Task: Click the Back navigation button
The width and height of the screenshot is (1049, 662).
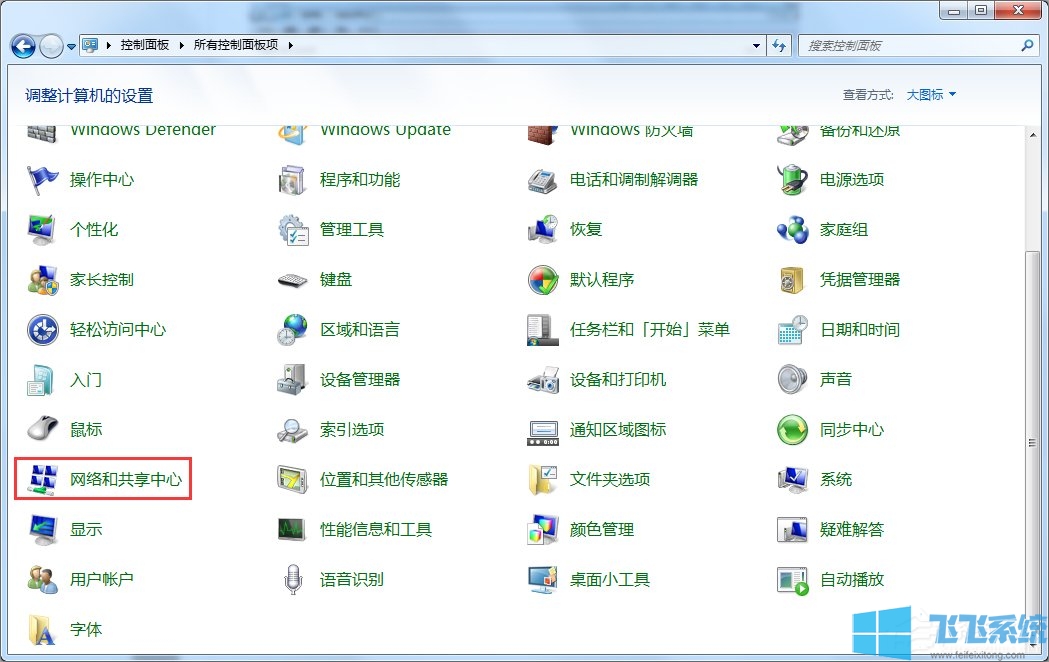Action: (x=23, y=46)
